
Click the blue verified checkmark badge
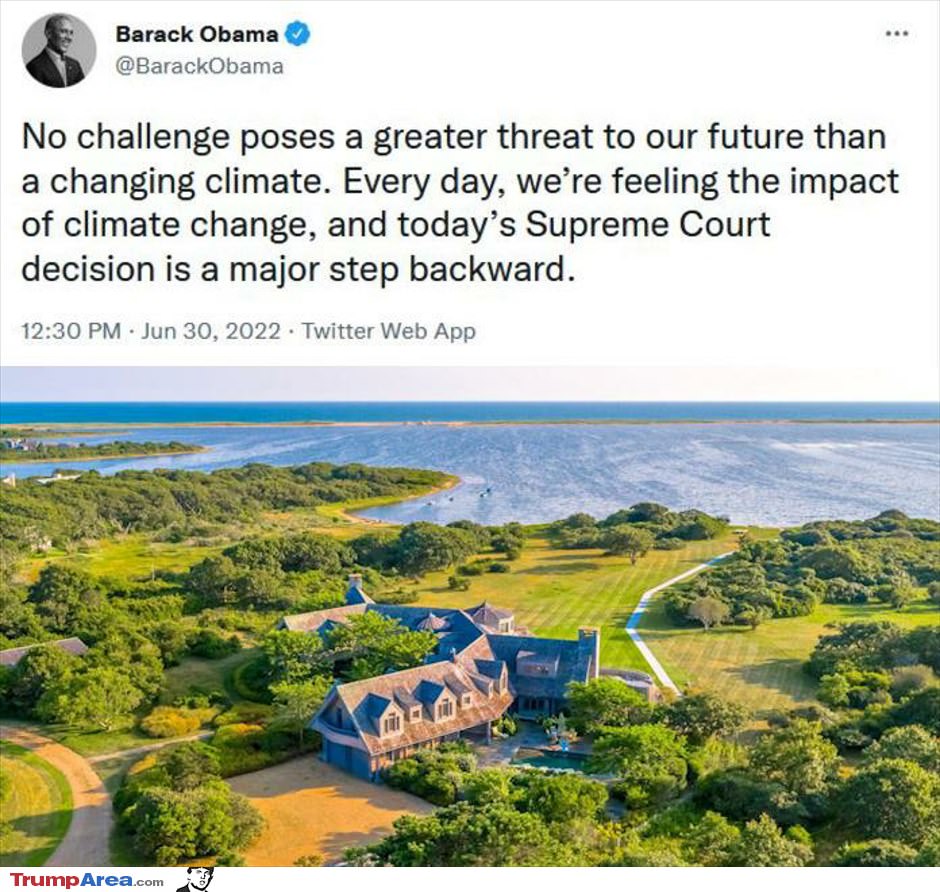[297, 34]
